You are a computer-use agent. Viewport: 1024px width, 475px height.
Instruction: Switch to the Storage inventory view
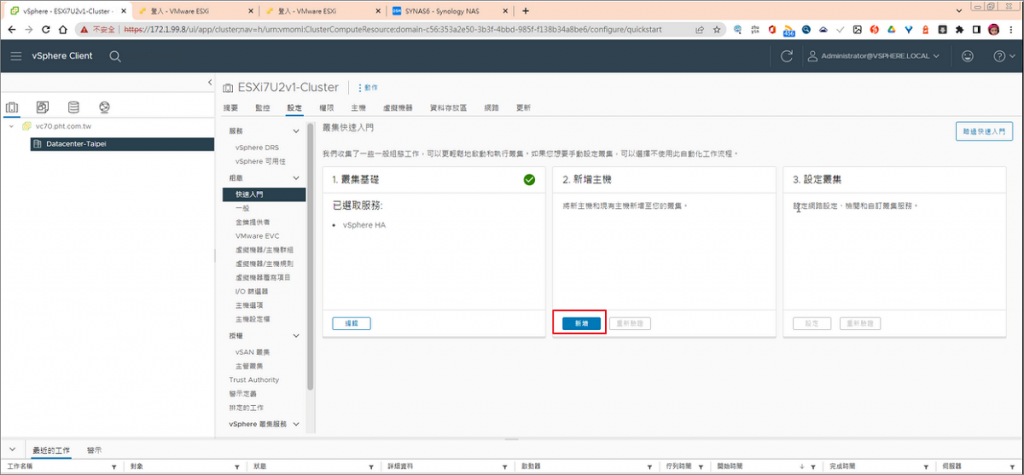[73, 107]
